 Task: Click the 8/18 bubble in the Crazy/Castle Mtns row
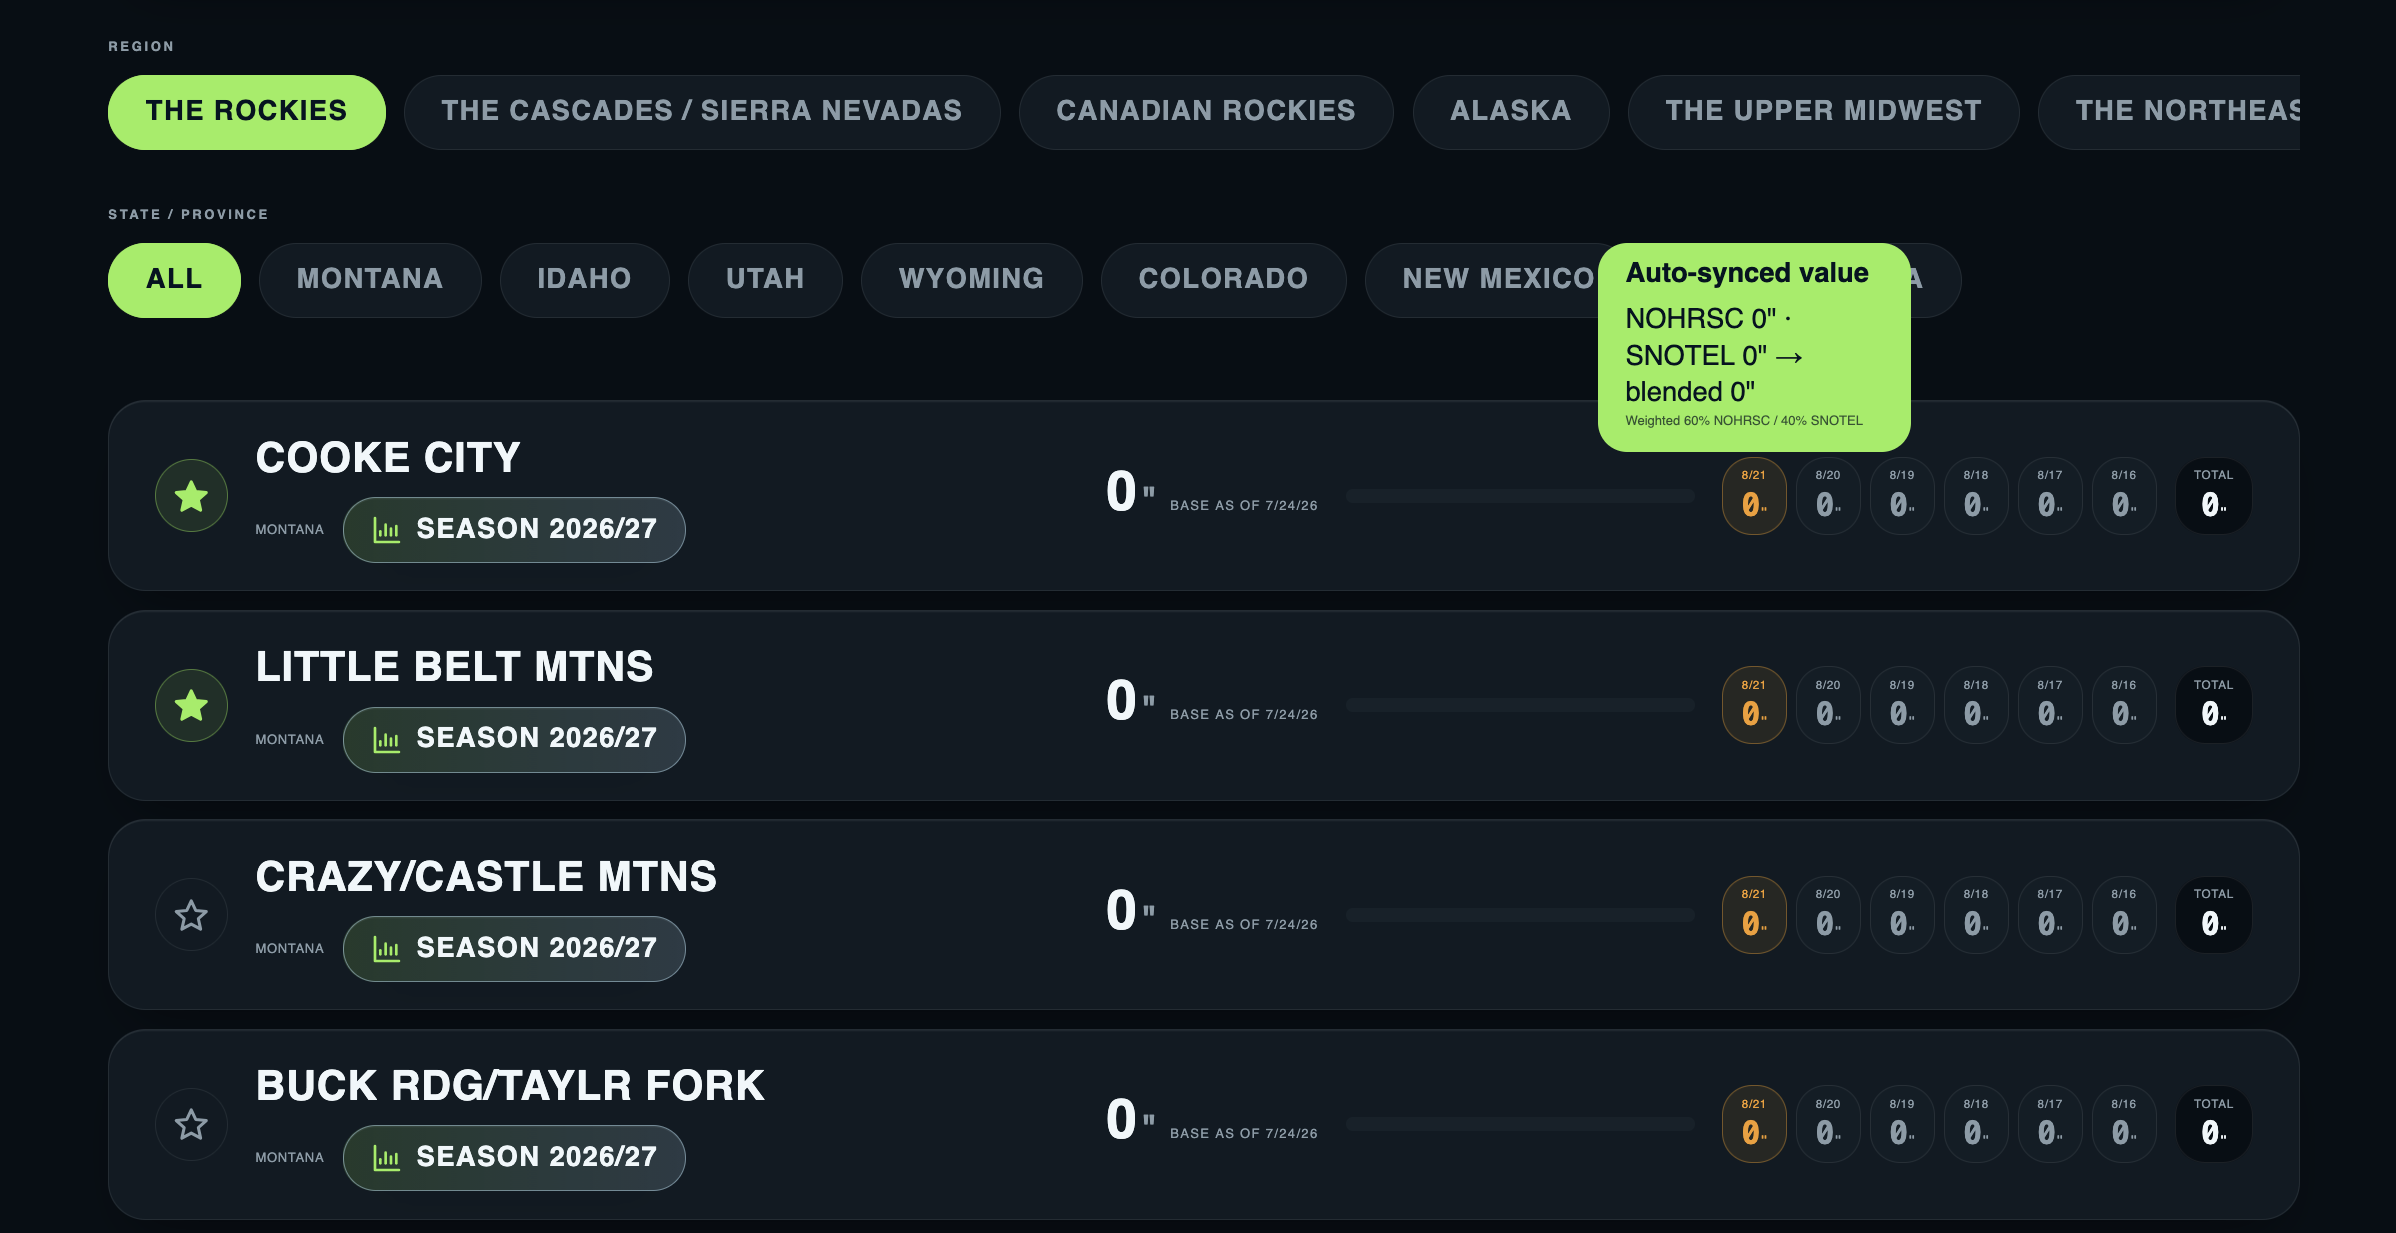coord(1976,915)
